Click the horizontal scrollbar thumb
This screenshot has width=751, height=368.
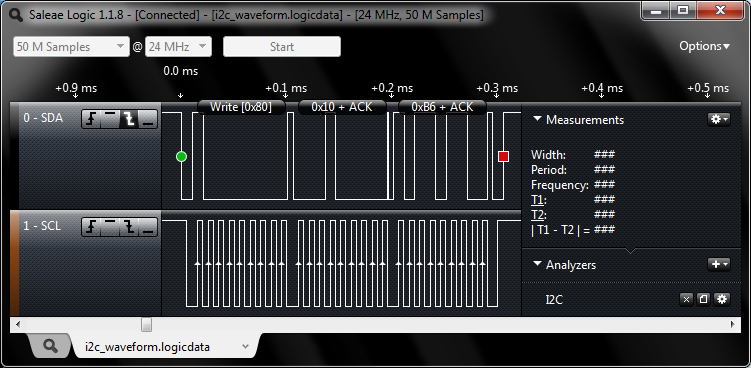pos(147,324)
